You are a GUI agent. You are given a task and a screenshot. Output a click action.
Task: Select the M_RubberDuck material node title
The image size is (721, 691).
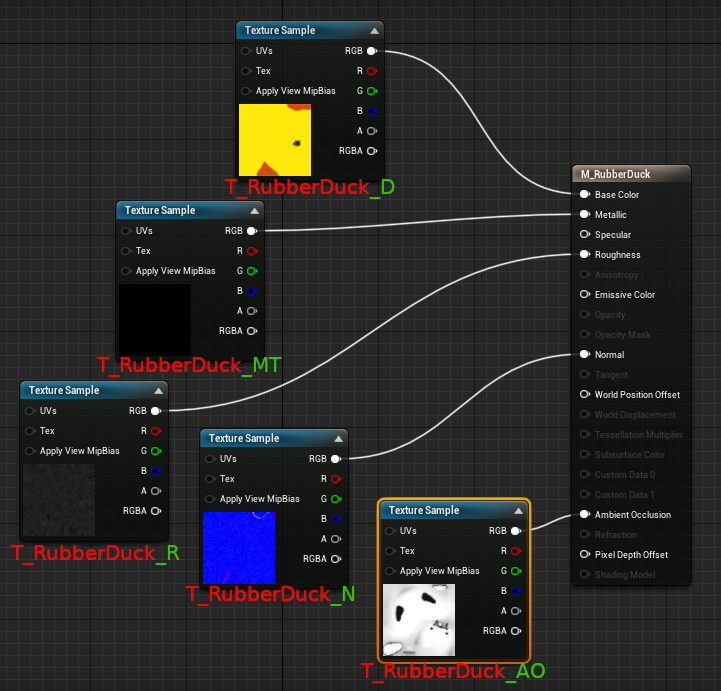(630, 174)
